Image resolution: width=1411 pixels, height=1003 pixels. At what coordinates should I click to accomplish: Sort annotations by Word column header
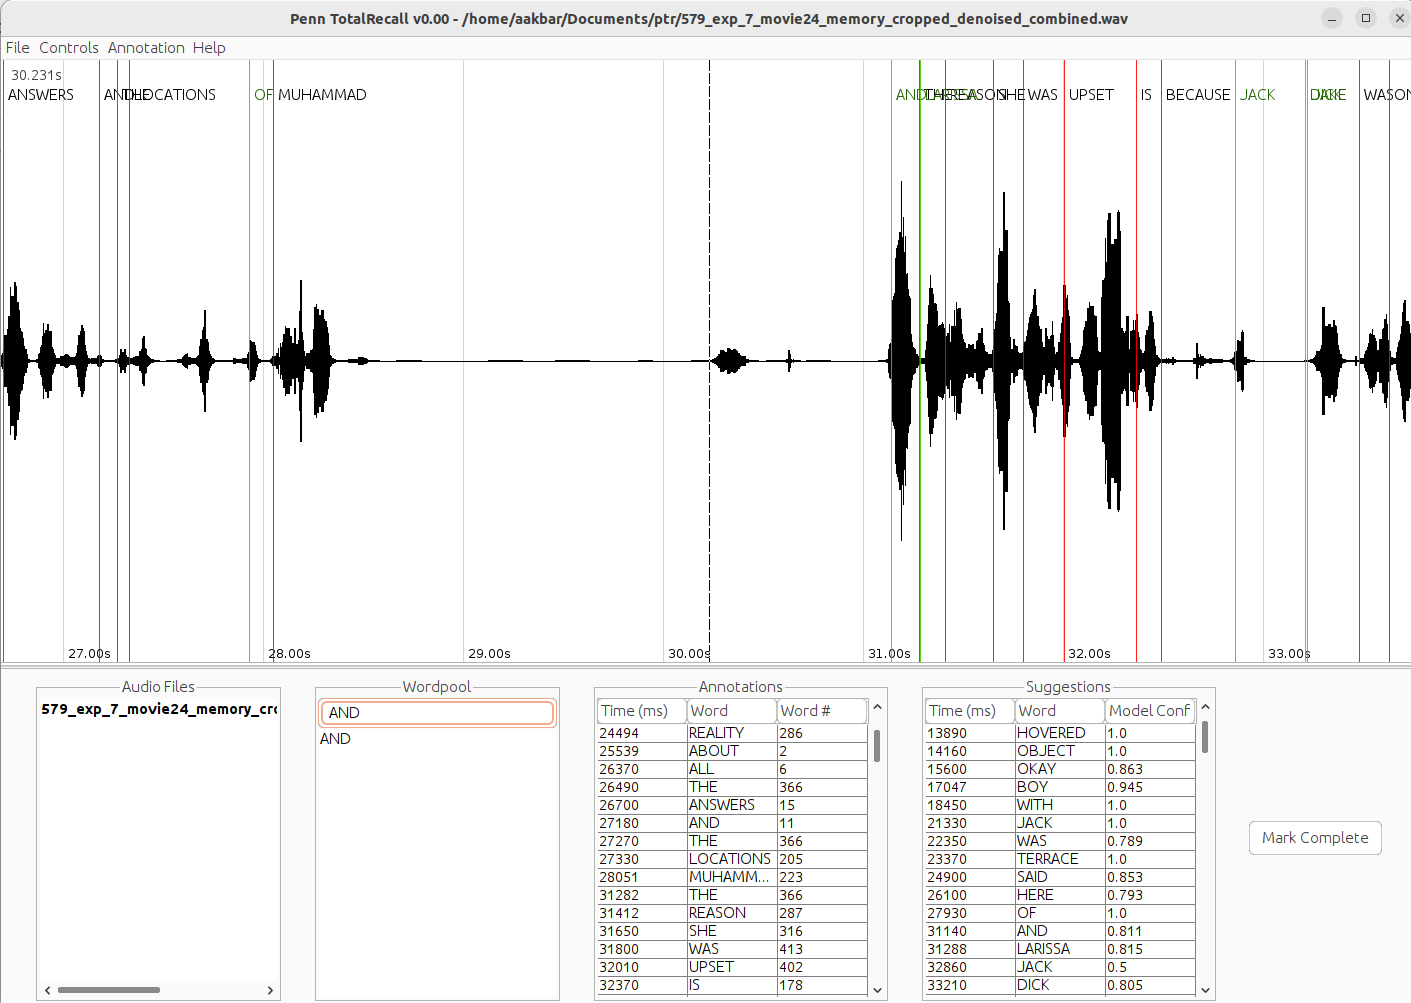(732, 711)
